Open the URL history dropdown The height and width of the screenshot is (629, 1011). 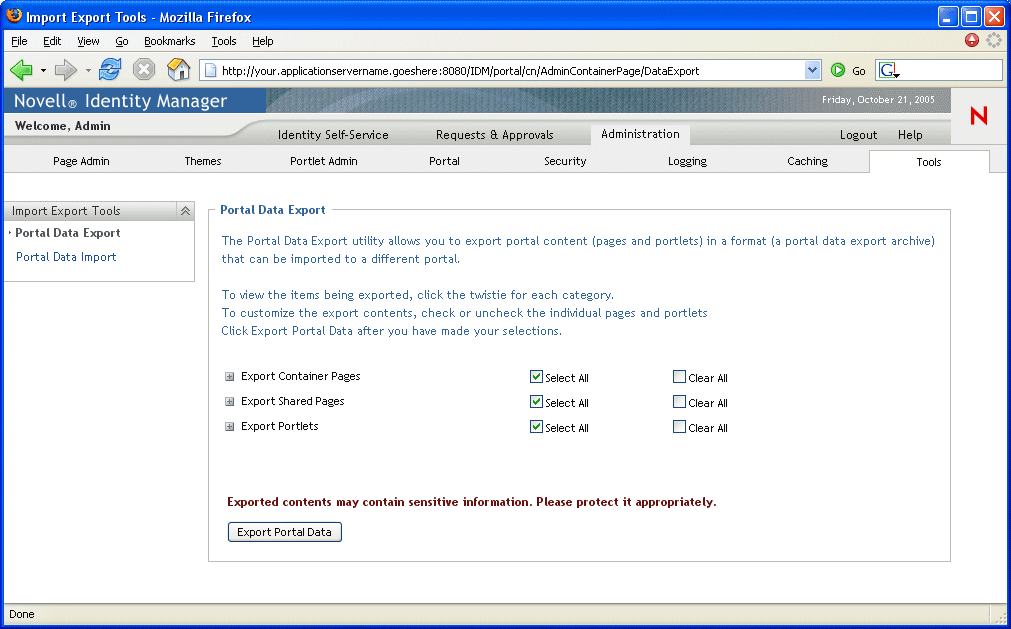pos(812,70)
